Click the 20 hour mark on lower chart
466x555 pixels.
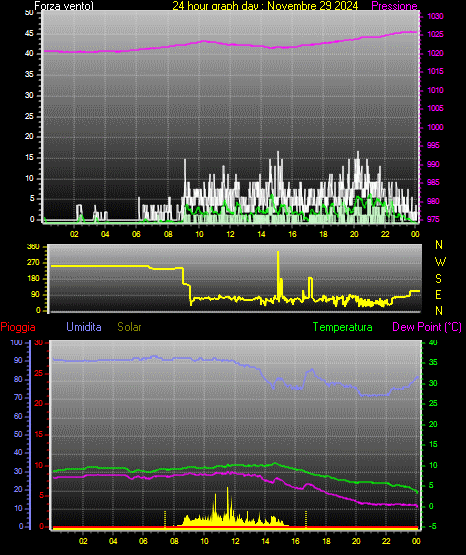(356, 541)
